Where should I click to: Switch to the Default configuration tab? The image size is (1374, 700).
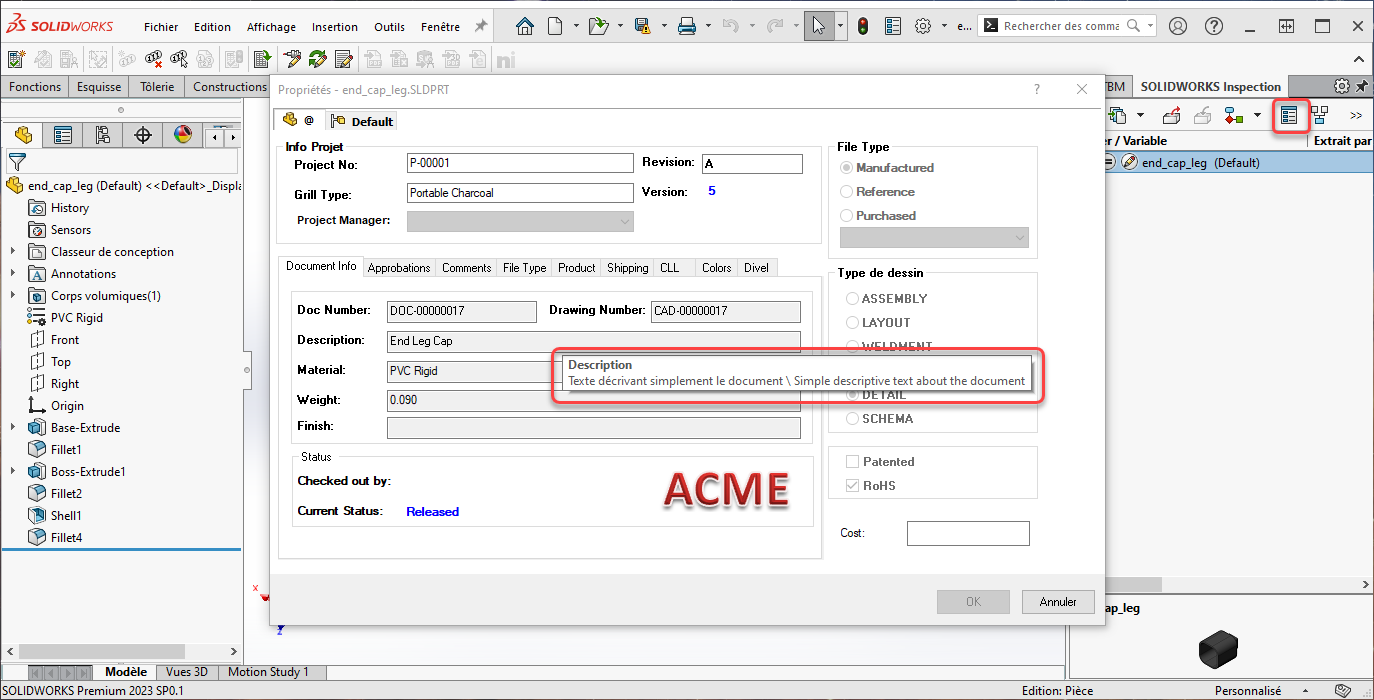coord(362,121)
